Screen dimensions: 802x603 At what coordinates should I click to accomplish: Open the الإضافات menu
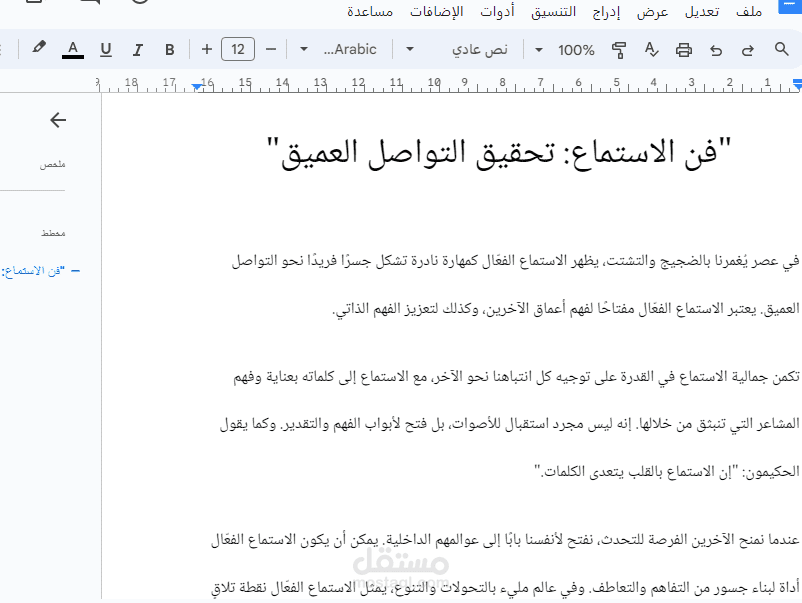(x=436, y=12)
